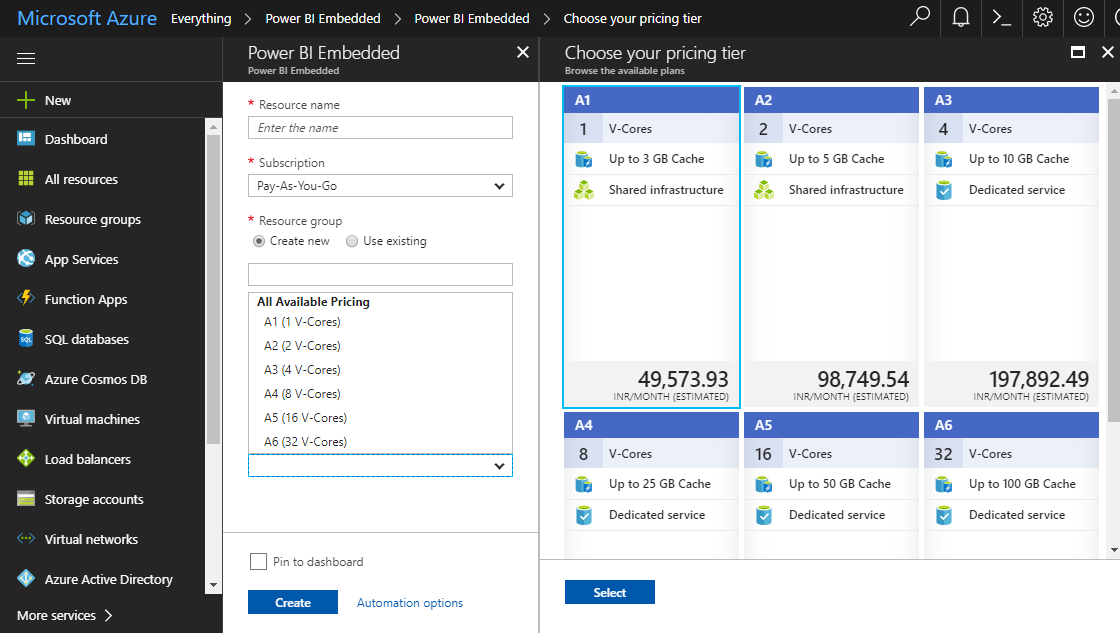Toggle the hamburger menu in sidebar

tap(26, 59)
